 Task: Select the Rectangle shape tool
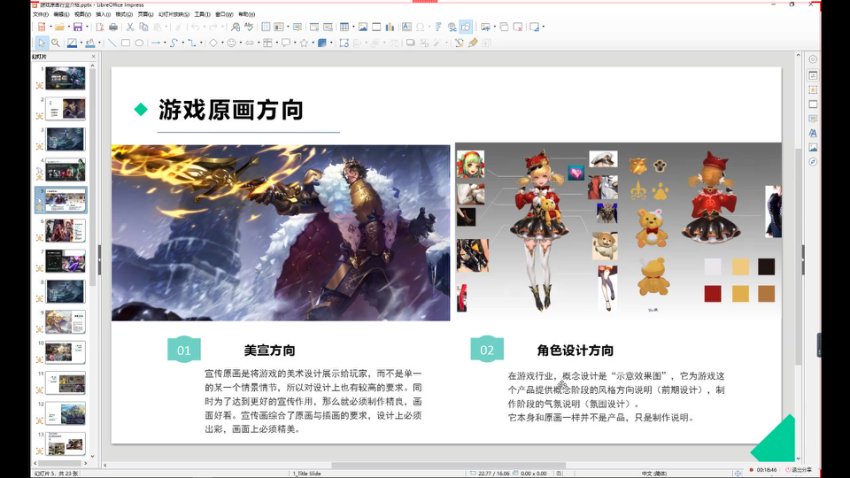coord(125,43)
